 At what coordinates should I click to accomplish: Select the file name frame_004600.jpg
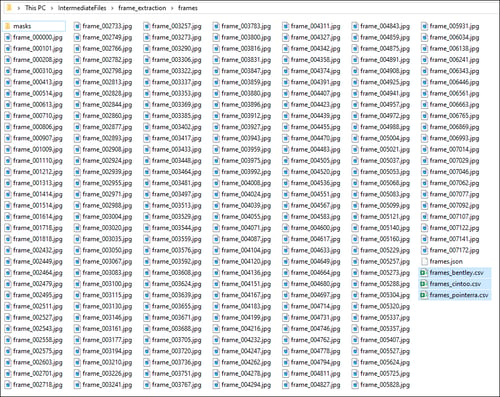tap(315, 228)
